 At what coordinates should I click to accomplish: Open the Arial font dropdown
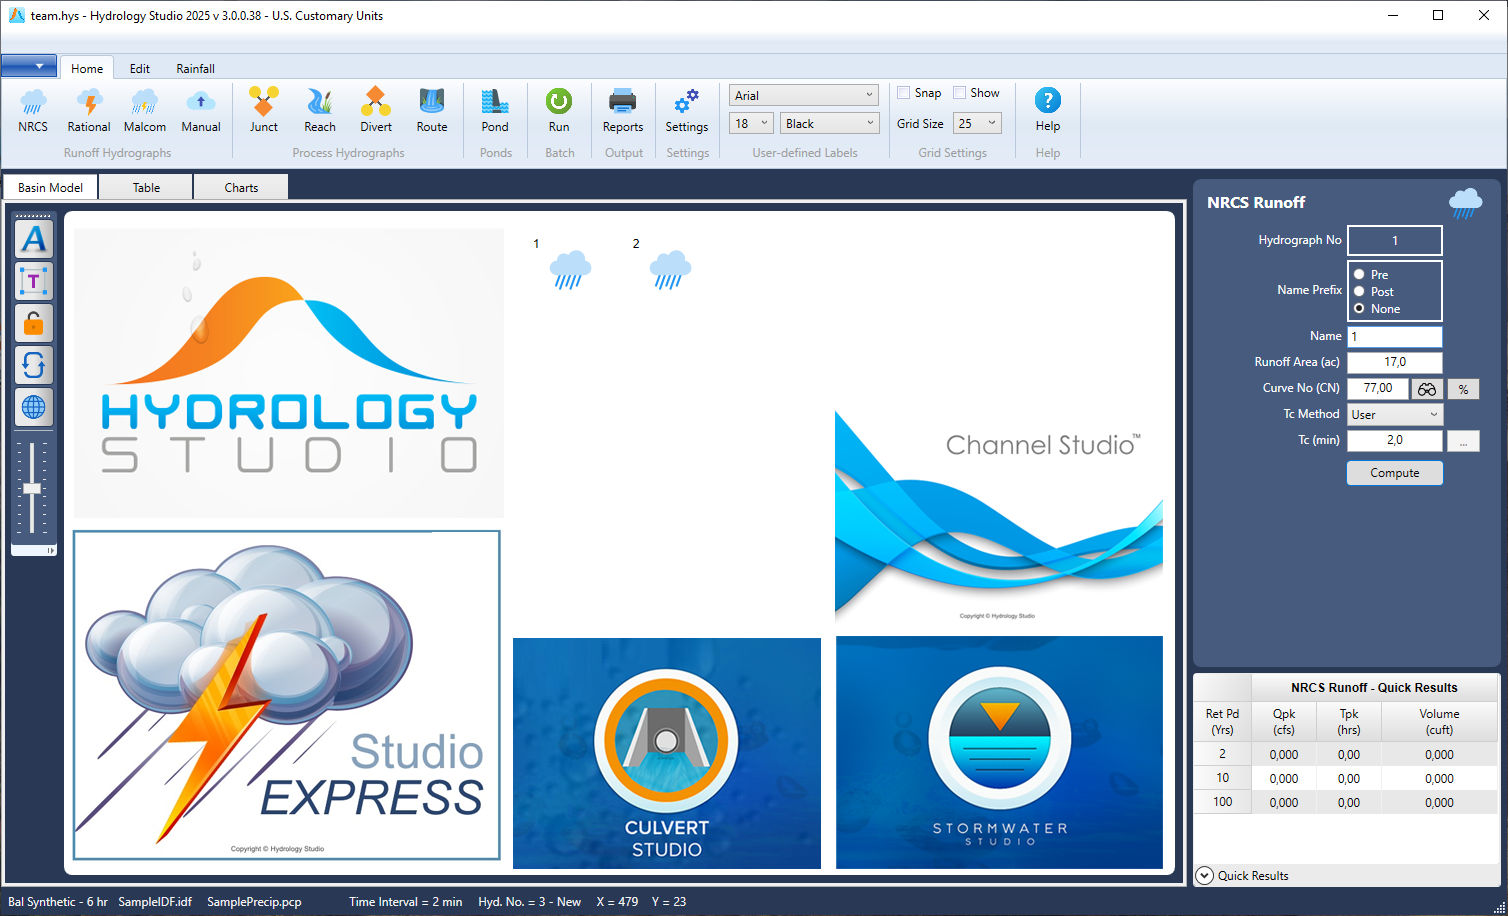pos(803,94)
